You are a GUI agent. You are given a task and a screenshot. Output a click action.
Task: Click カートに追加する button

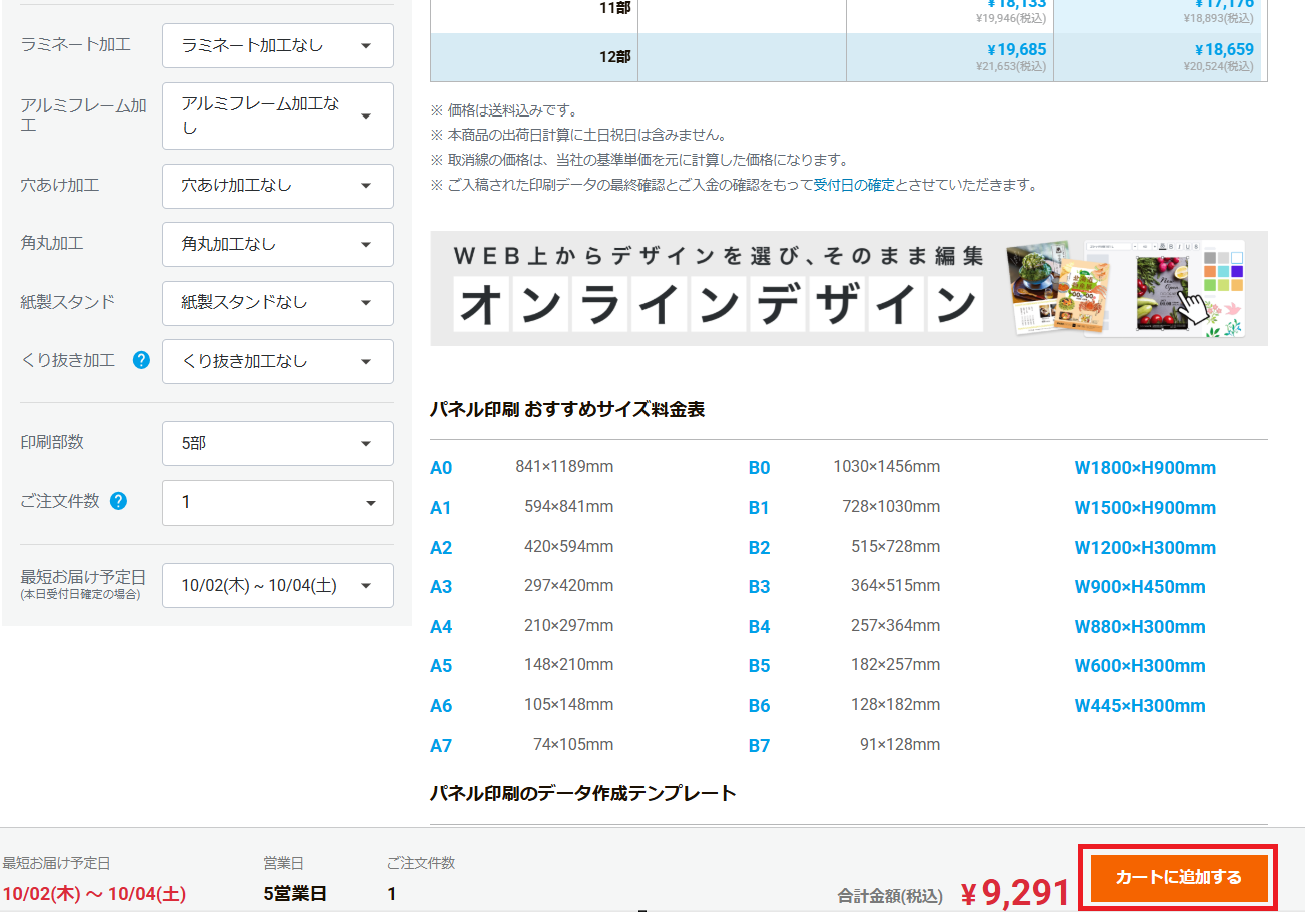click(1178, 877)
